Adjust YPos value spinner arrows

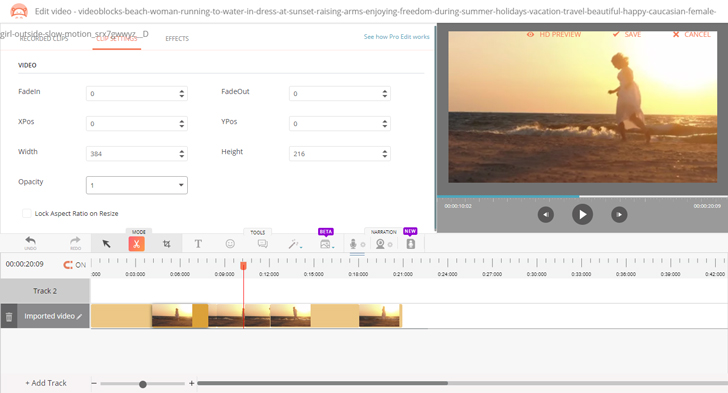384,124
